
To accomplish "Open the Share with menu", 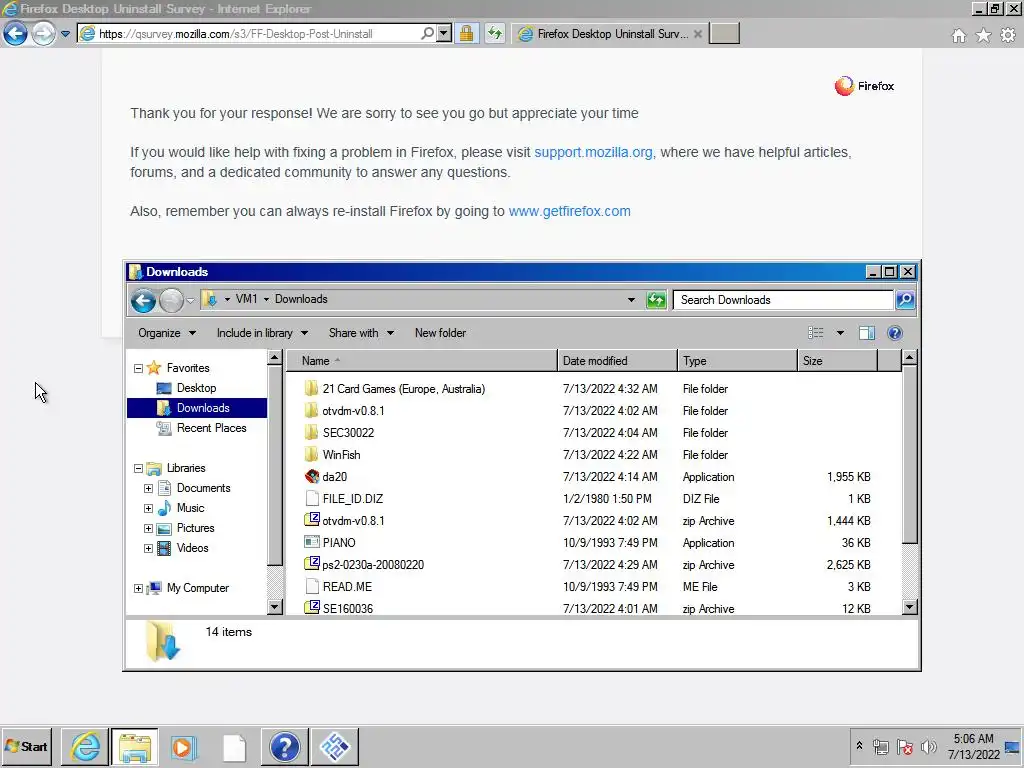I will pos(361,333).
